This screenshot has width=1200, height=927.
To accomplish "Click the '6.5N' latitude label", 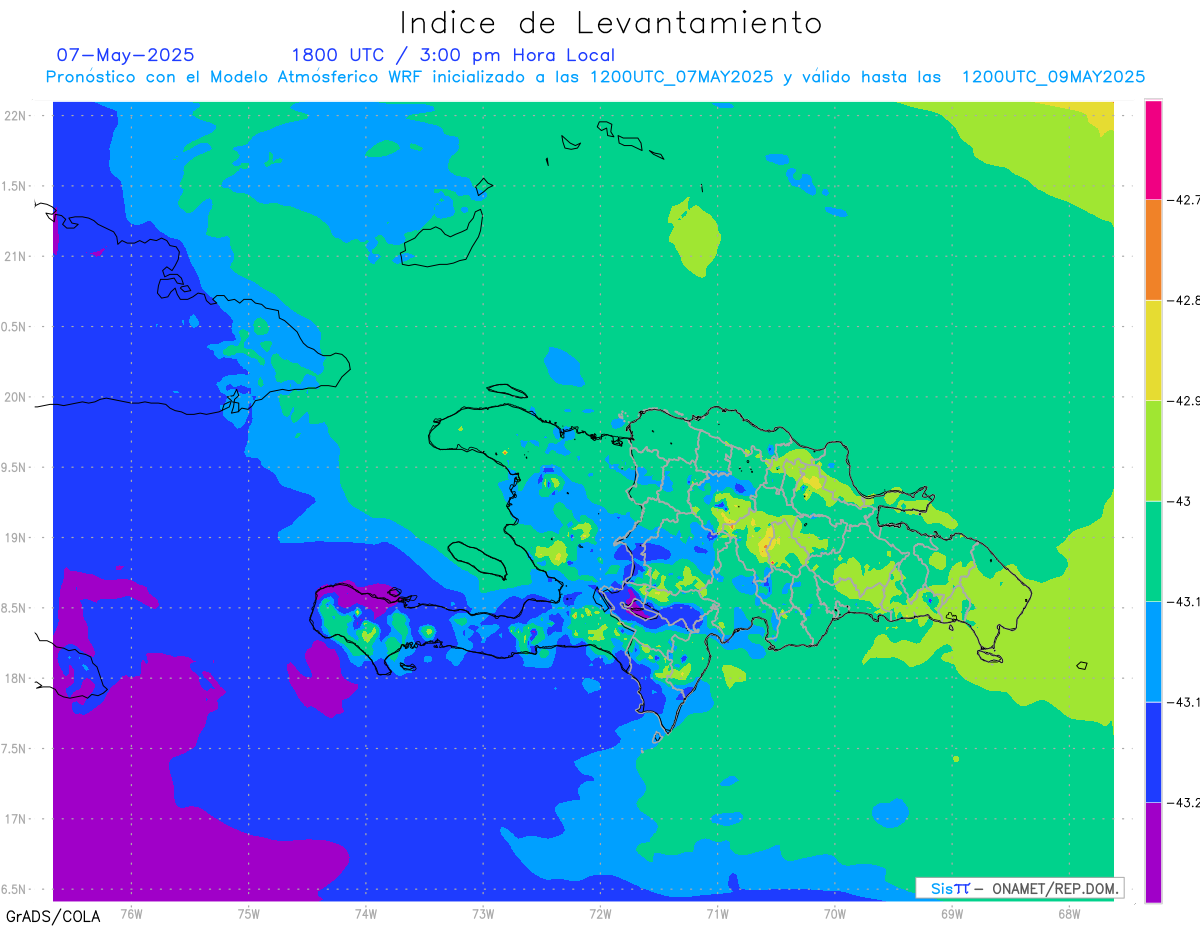I will [15, 890].
